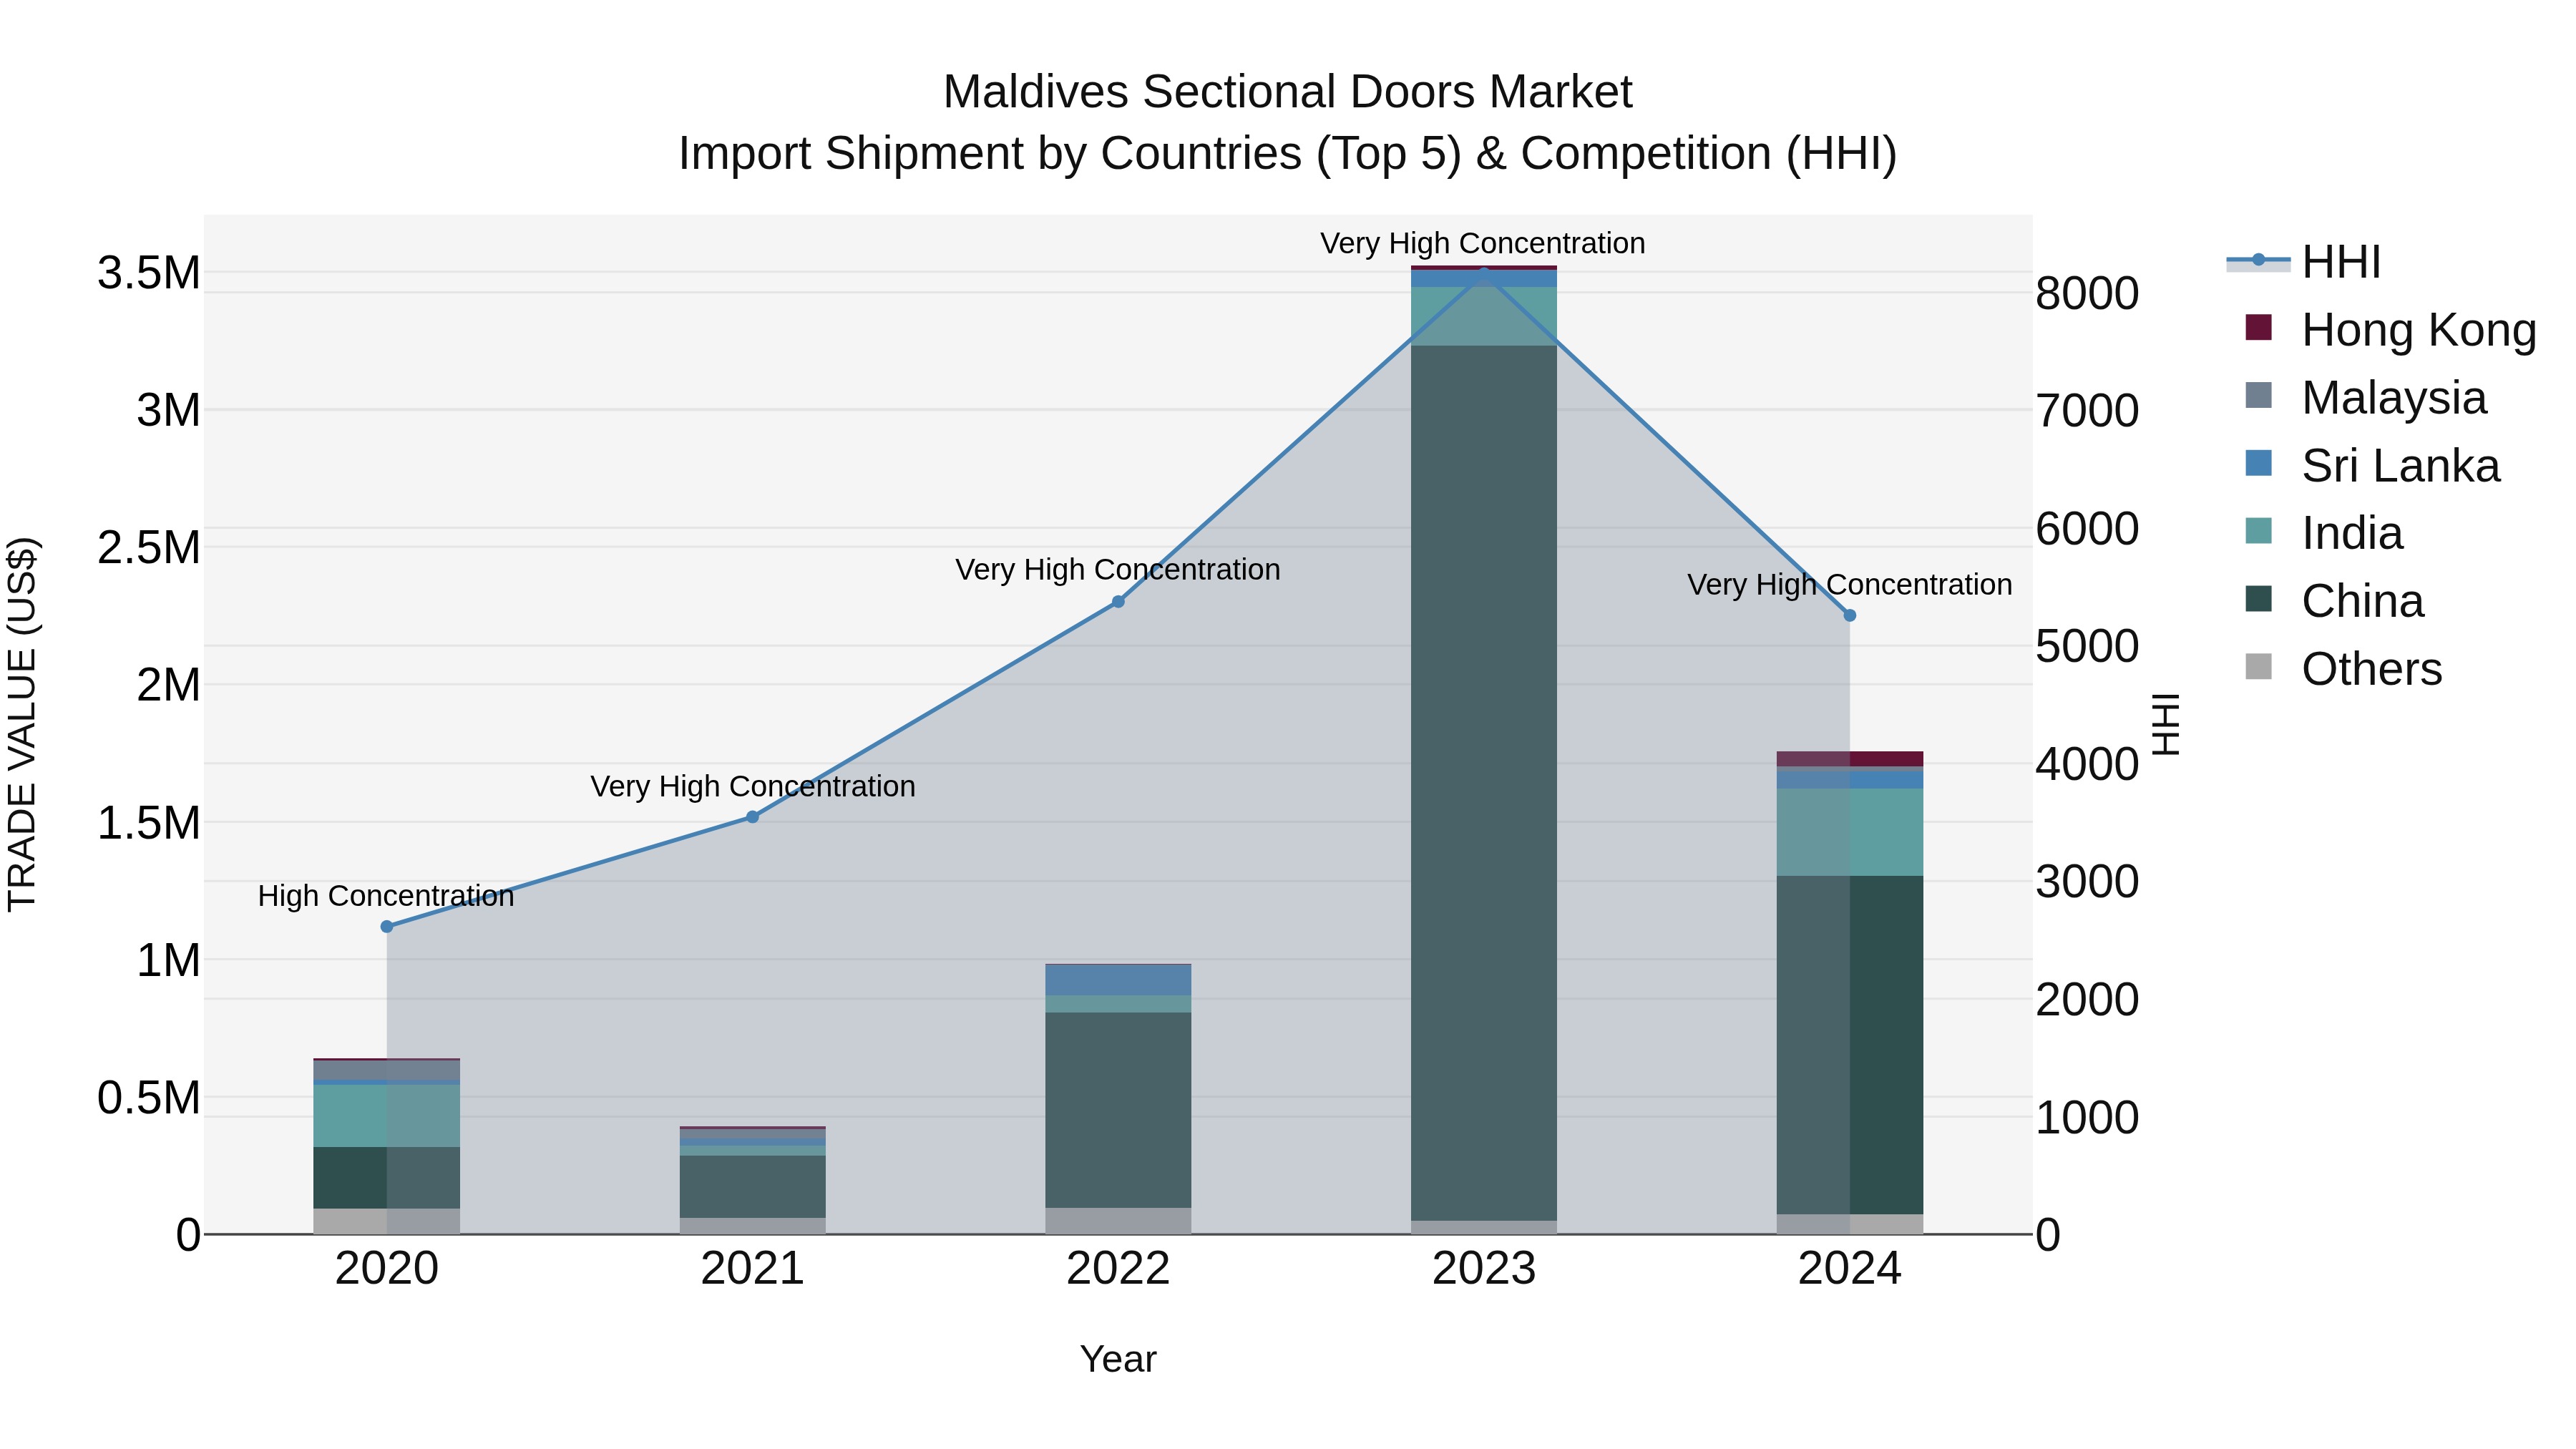The width and height of the screenshot is (2576, 1449).
Task: Click the India segment of the 2020 bar
Action: pyautogui.click(x=387, y=1116)
